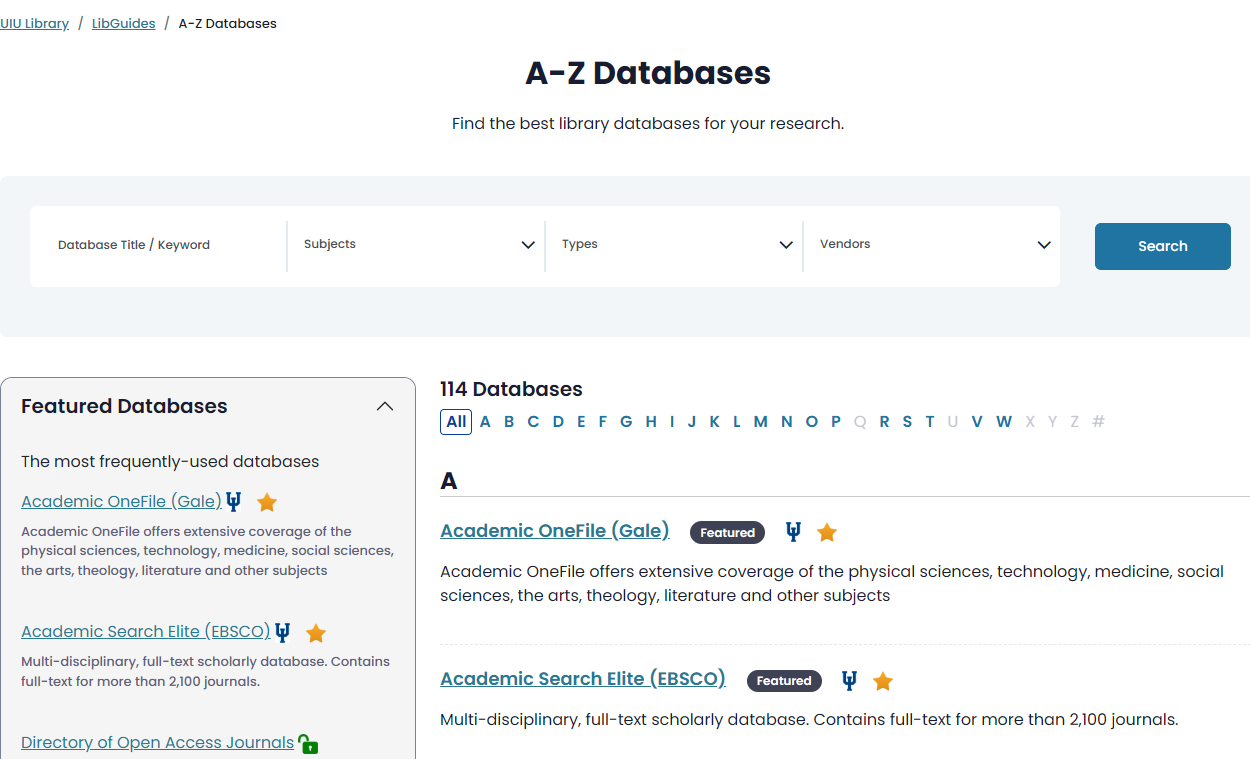The image size is (1250, 759).
Task: Filter databases by letter O
Action: click(812, 422)
